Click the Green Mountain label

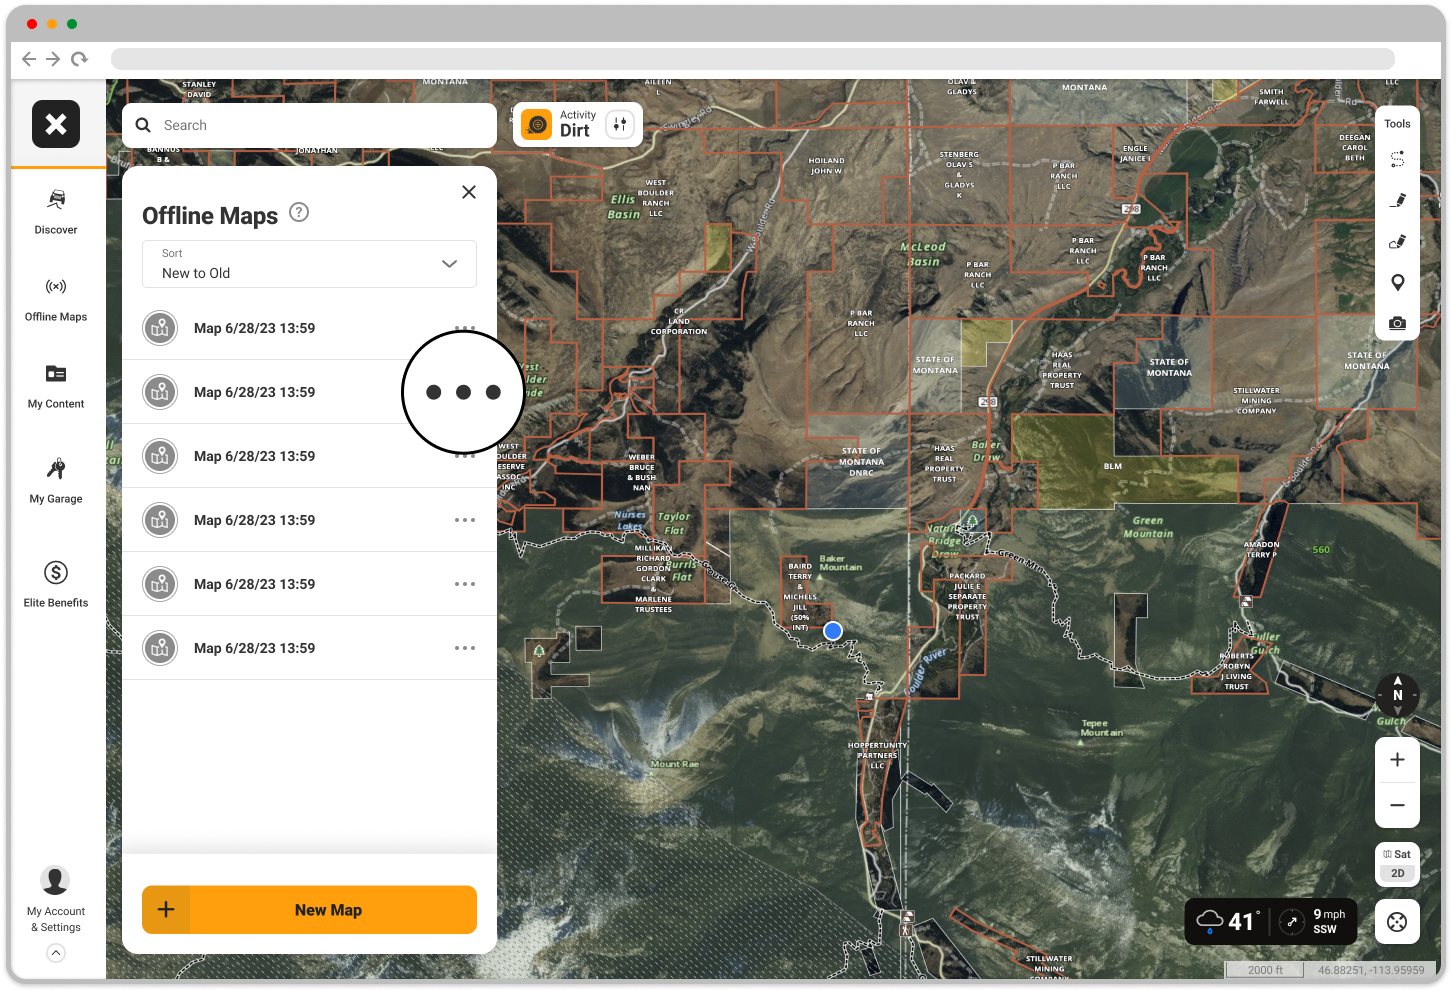point(1148,527)
